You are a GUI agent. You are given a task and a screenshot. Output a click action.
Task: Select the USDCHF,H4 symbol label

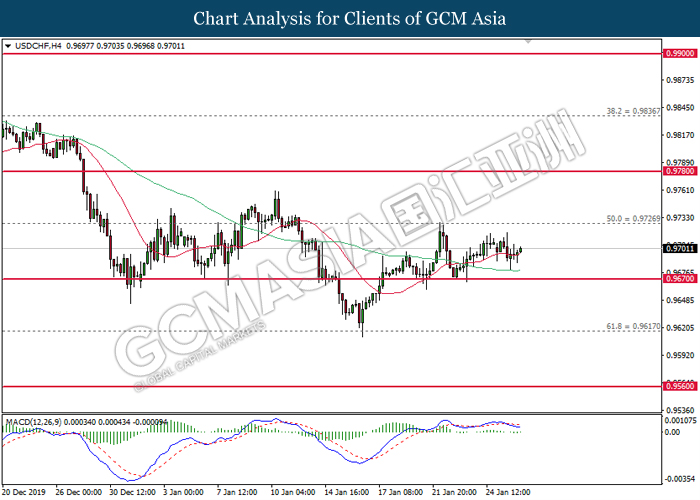tap(35, 46)
